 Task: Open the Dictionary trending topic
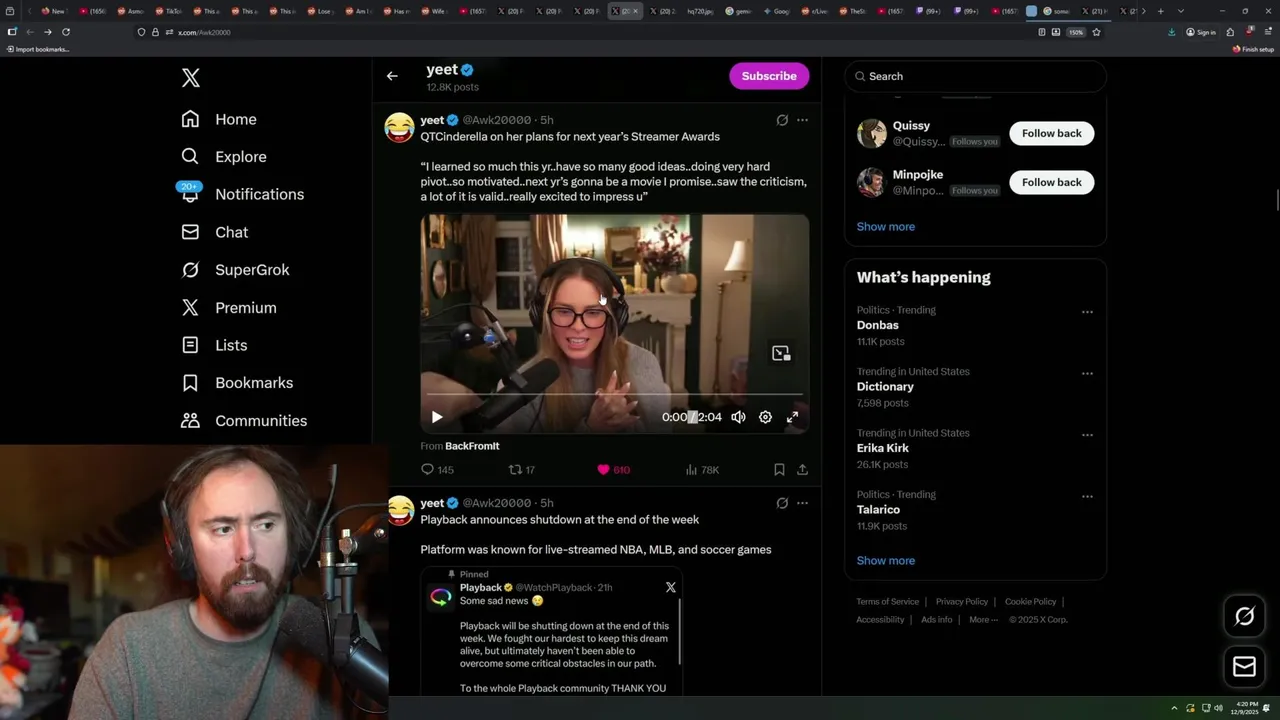pos(885,387)
